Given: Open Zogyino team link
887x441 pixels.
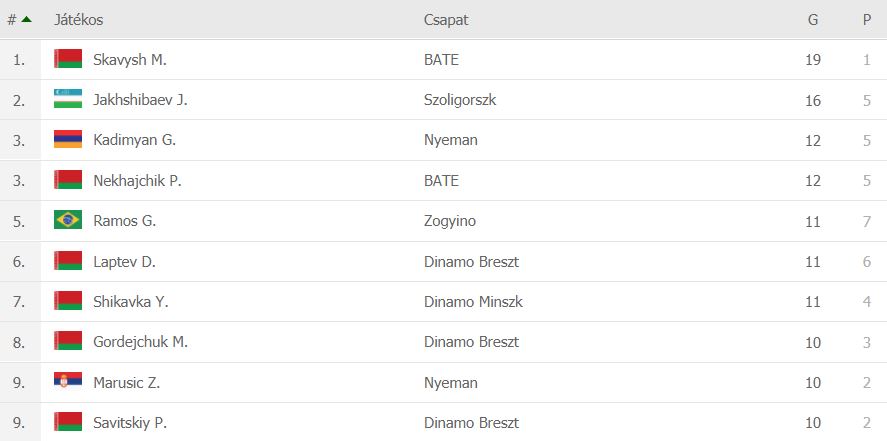Looking at the screenshot, I should tap(450, 221).
